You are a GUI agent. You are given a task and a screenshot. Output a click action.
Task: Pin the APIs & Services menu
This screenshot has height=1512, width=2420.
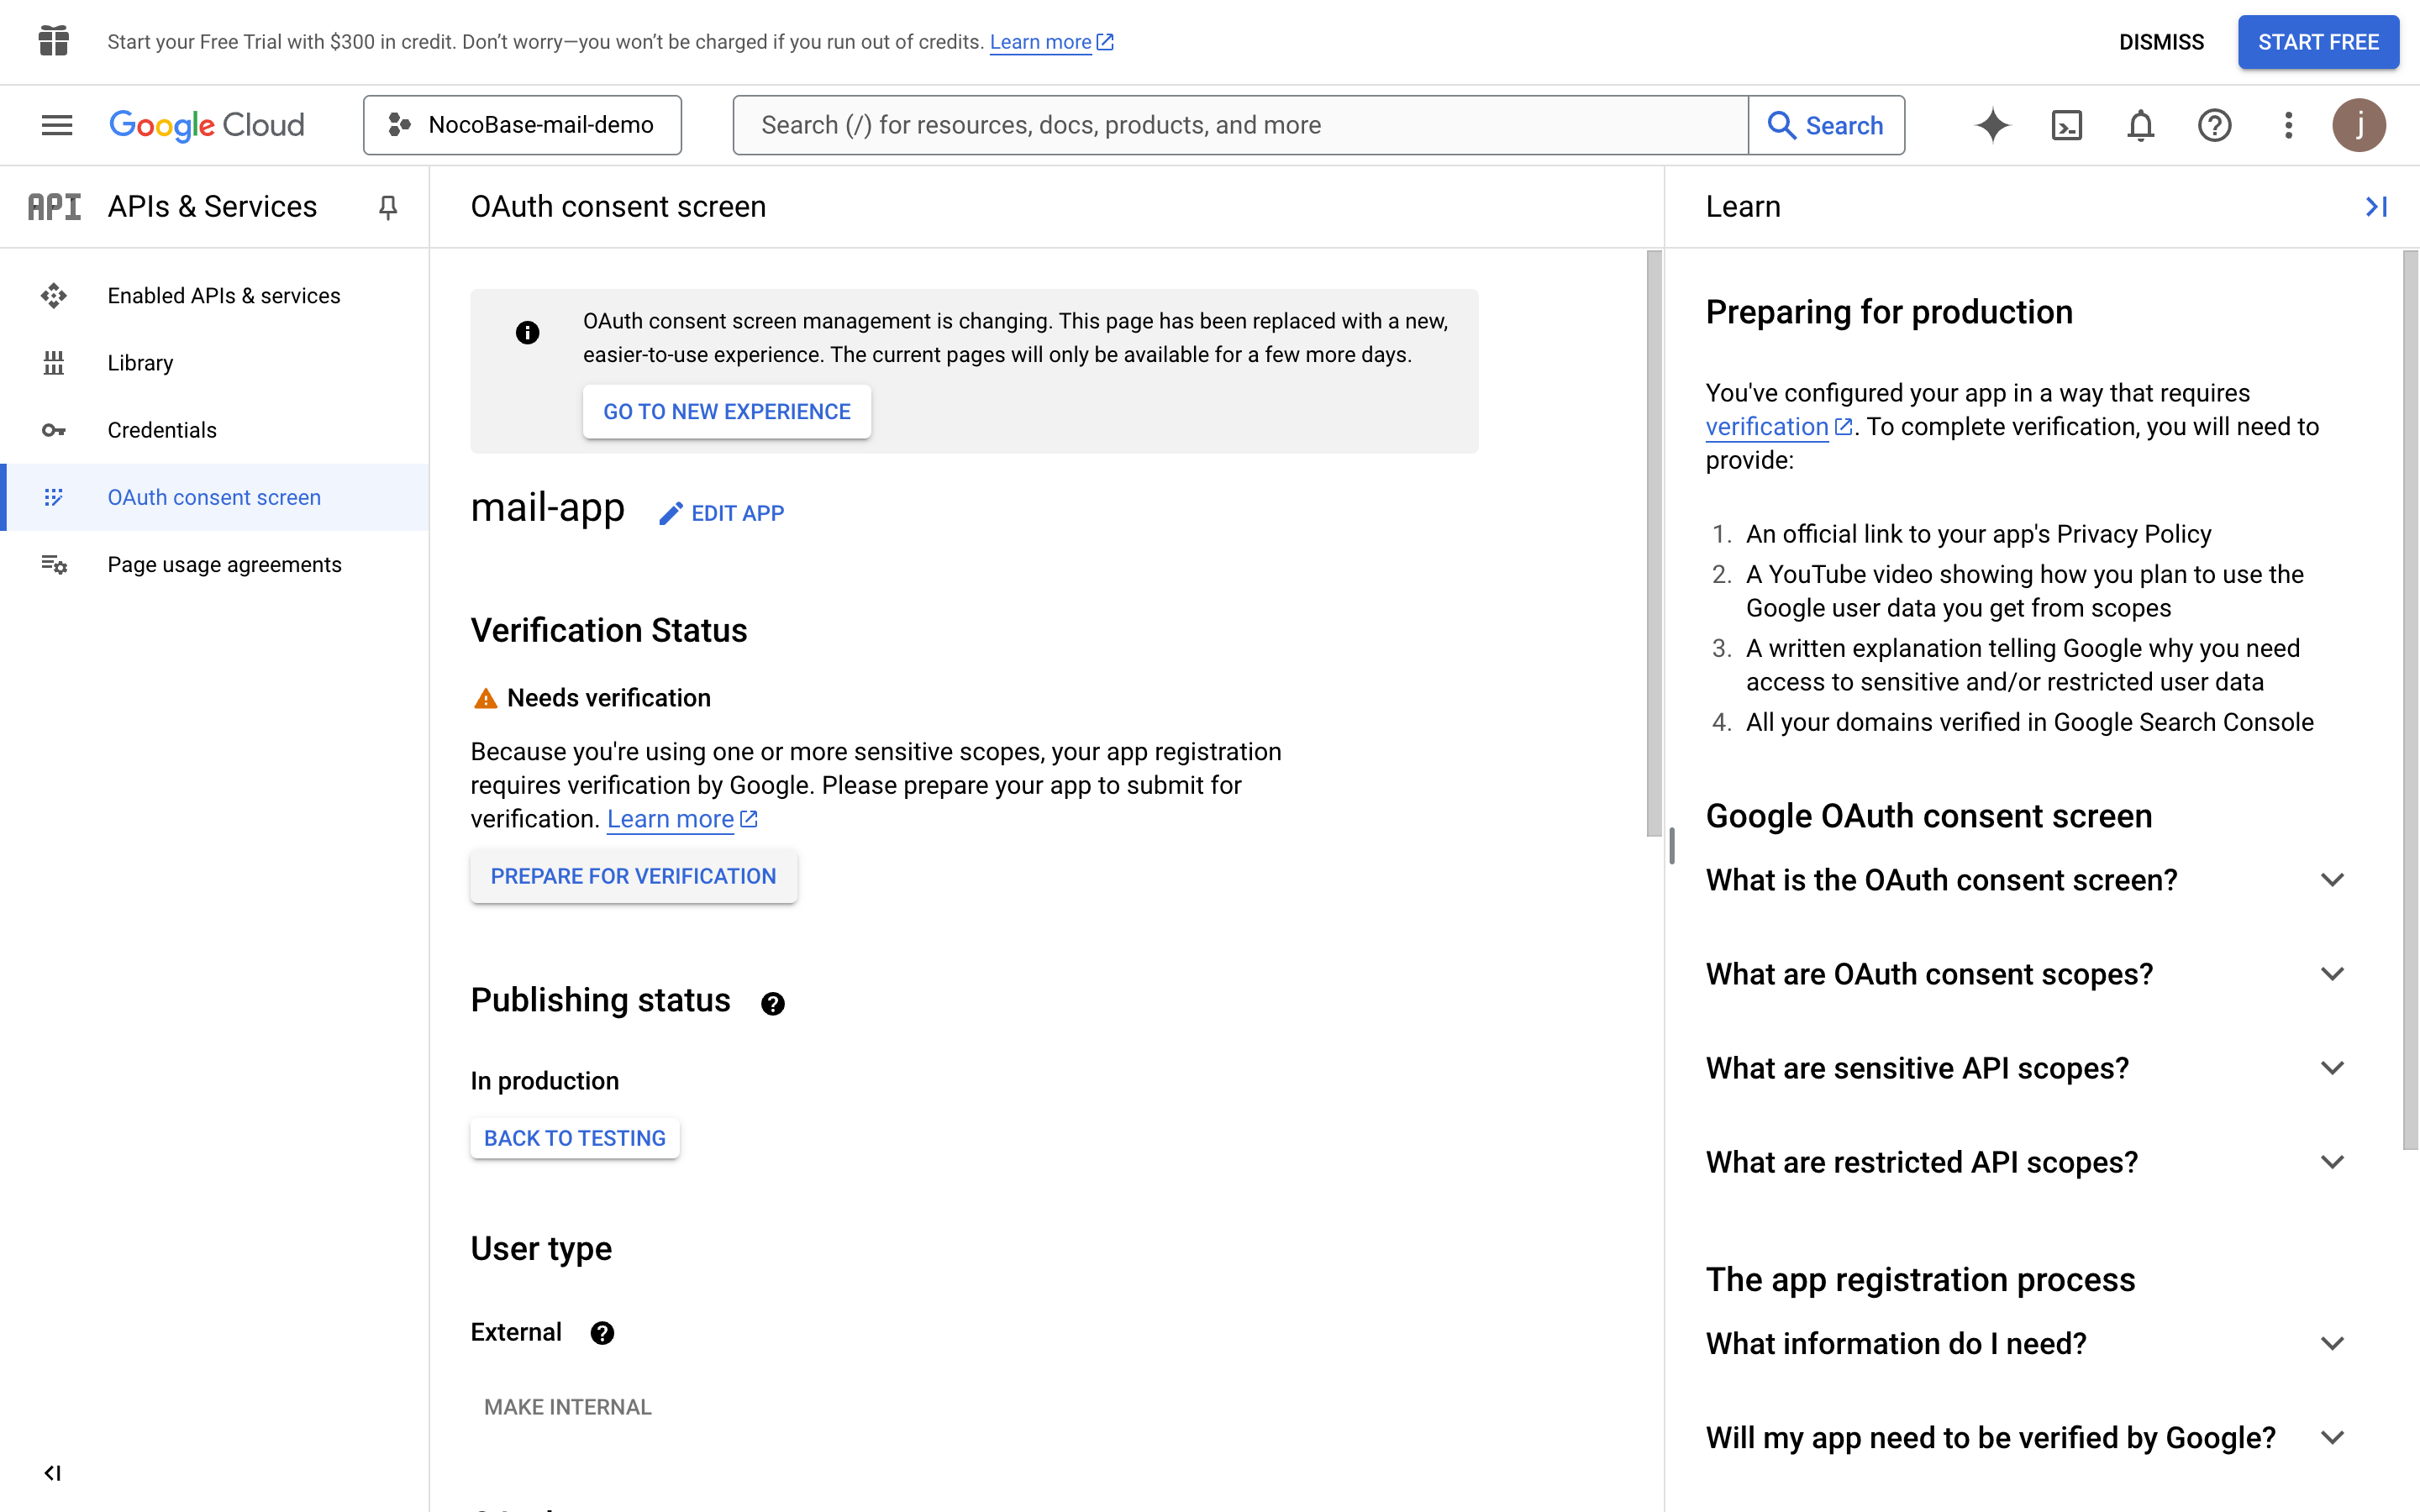388,207
